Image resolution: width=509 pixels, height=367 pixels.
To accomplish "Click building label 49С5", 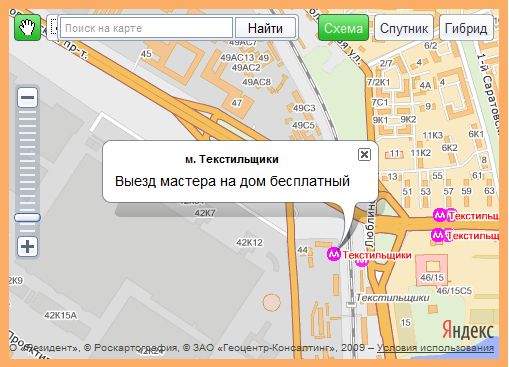I will click(303, 125).
